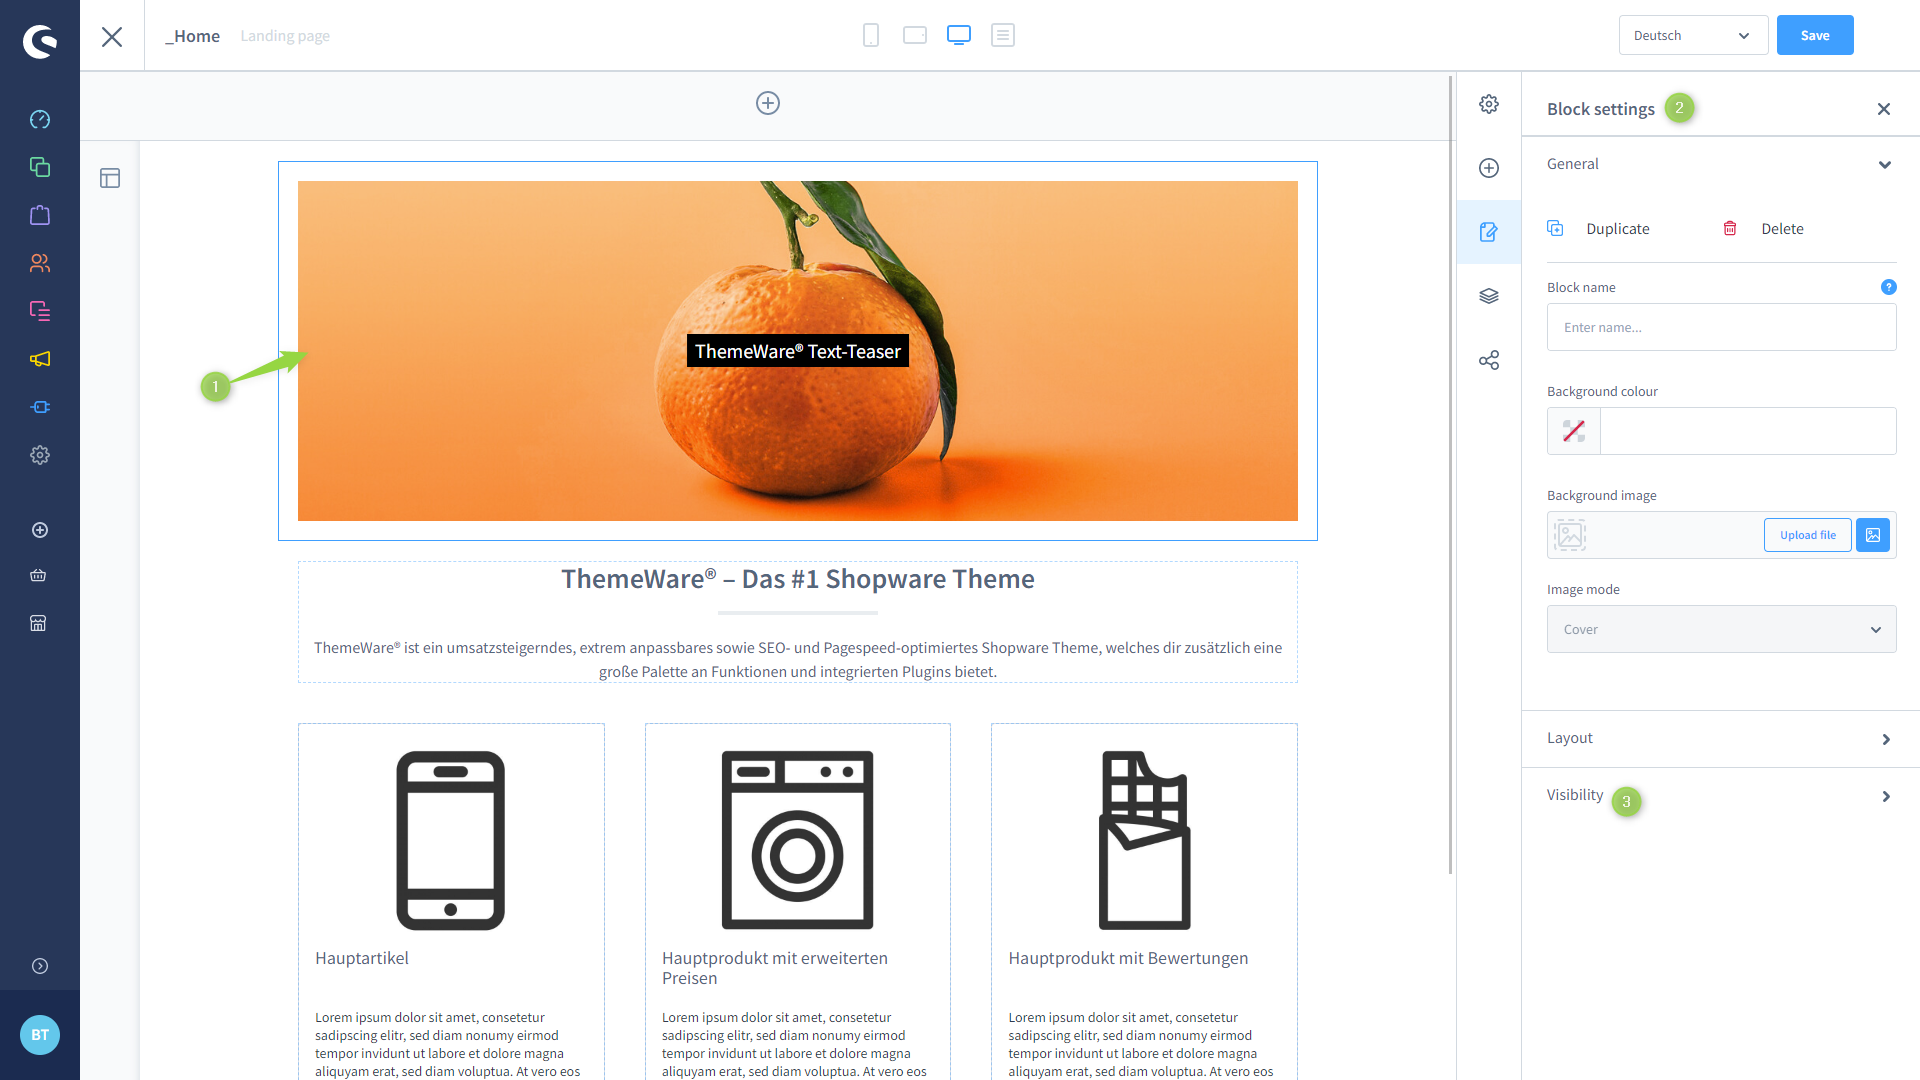This screenshot has width=1920, height=1080.
Task: Click the section layout icon beside stage
Action: 110,178
